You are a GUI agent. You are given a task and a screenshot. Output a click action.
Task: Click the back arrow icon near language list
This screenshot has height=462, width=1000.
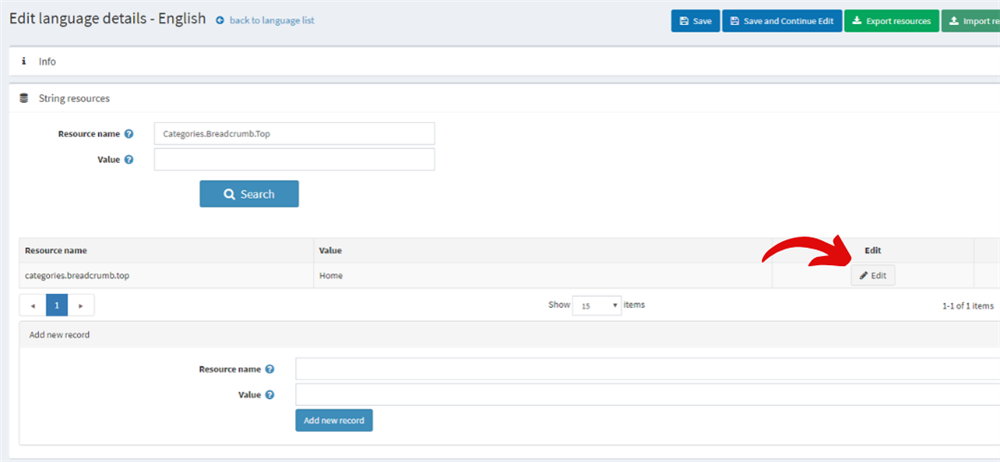(x=220, y=20)
